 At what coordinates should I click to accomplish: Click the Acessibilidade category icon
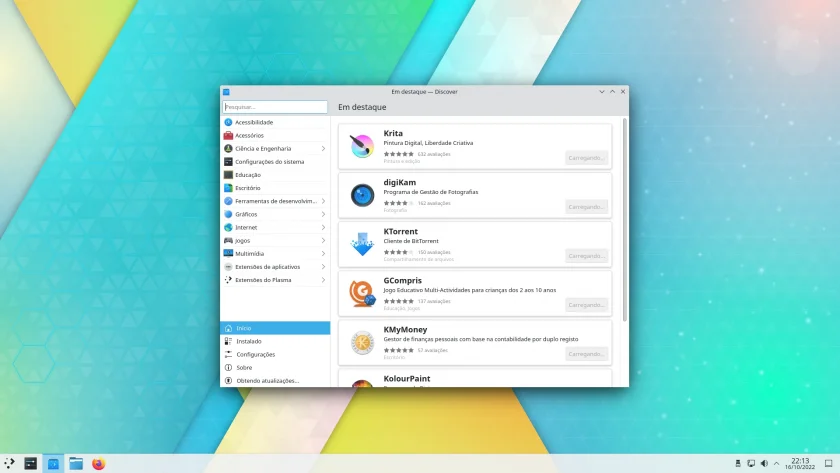pyautogui.click(x=228, y=122)
